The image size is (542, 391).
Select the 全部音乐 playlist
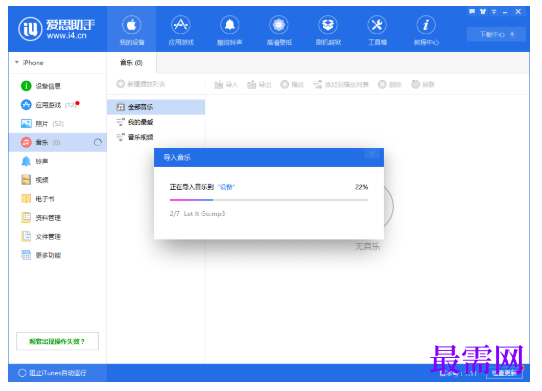pyautogui.click(x=156, y=107)
